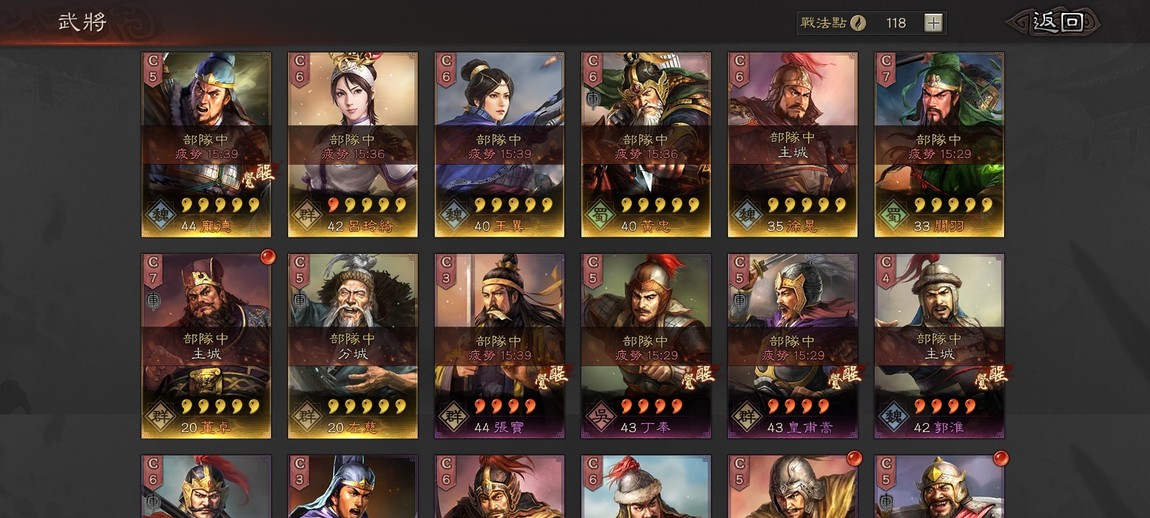Viewport: 1150px width, 518px height.
Task: Click the 返回 back button
Action: (1056, 22)
